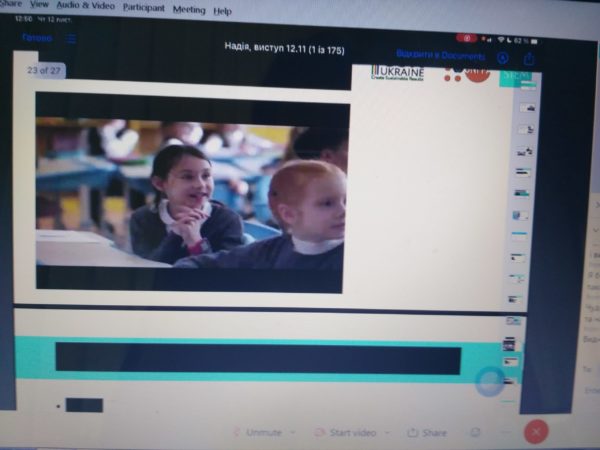Open the Help menu

click(x=222, y=11)
